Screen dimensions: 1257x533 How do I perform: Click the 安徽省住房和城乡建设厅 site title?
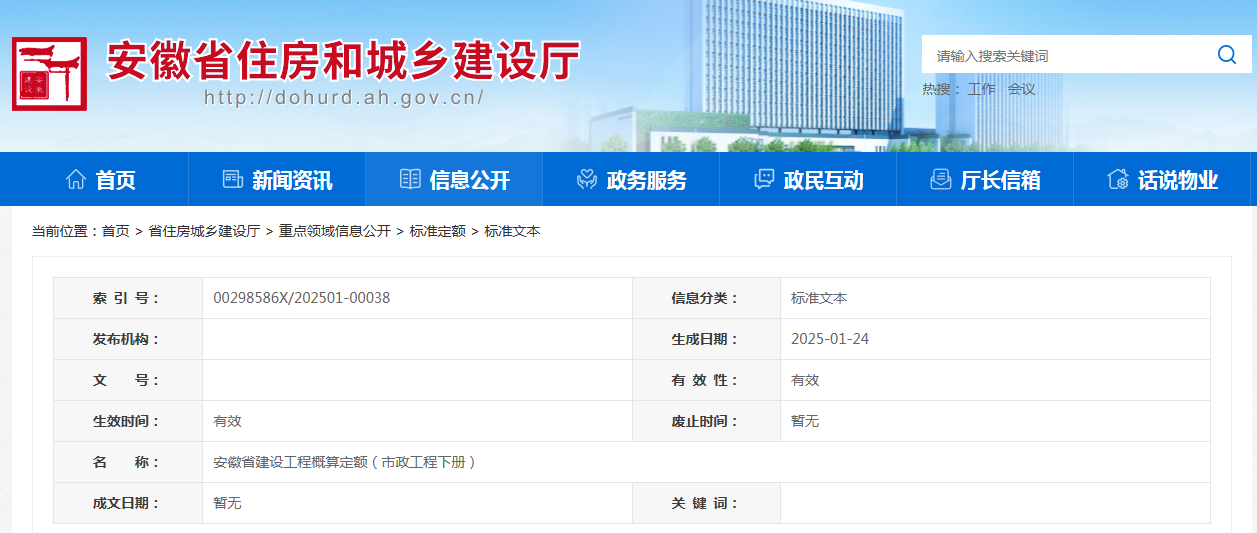tap(343, 62)
